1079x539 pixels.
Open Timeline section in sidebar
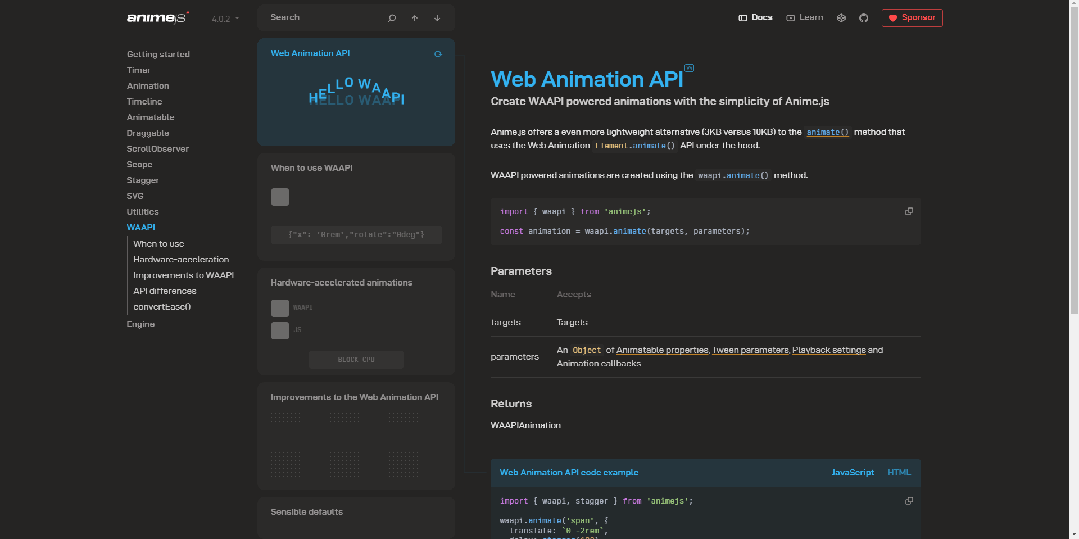[x=145, y=102]
